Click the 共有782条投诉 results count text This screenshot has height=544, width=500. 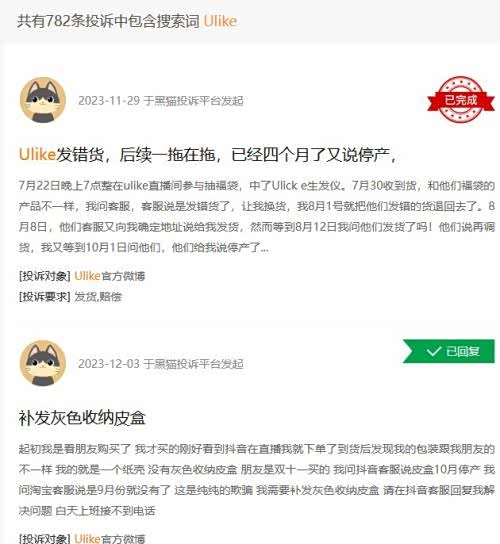point(65,21)
